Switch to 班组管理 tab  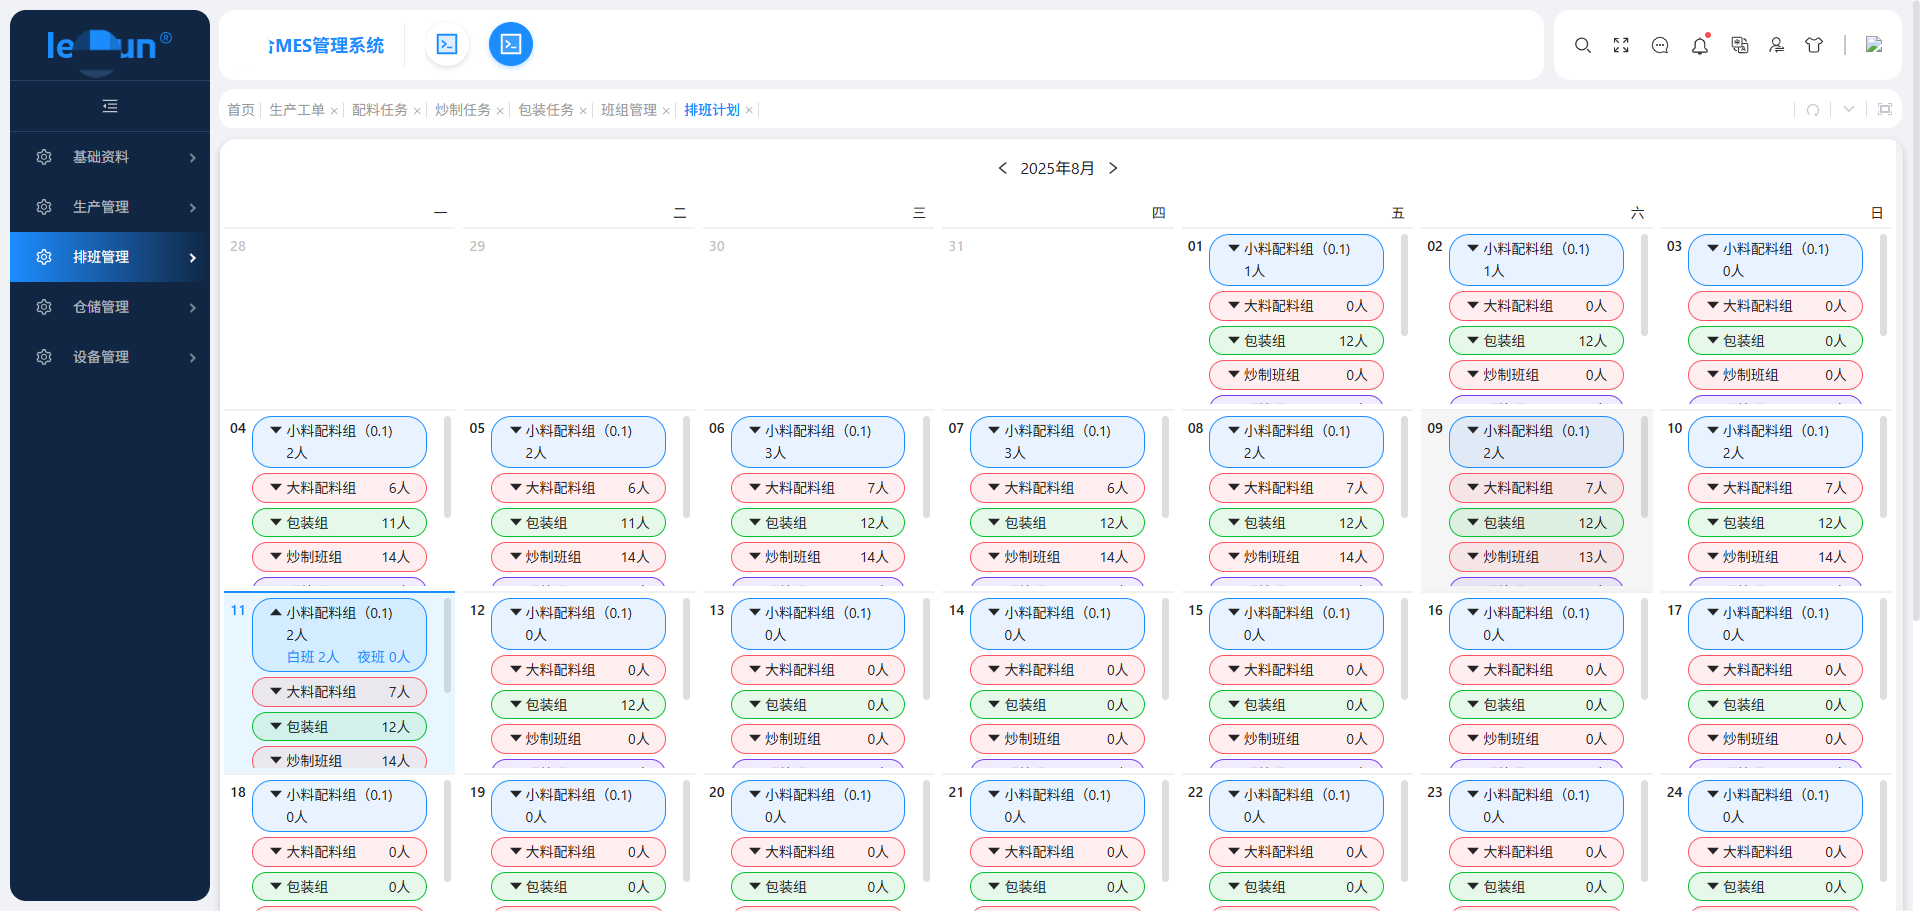point(629,110)
